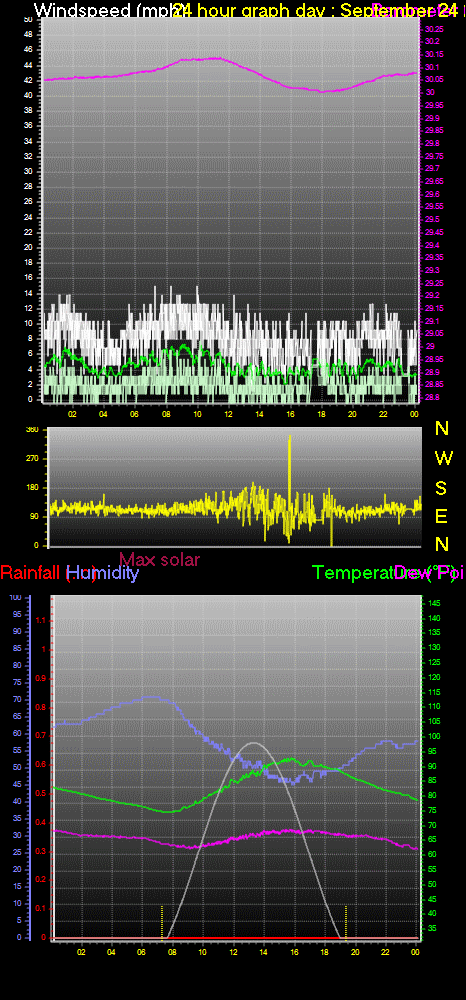Image resolution: width=466 pixels, height=1000 pixels.
Task: Click the E compass direction label
Action: click(441, 516)
